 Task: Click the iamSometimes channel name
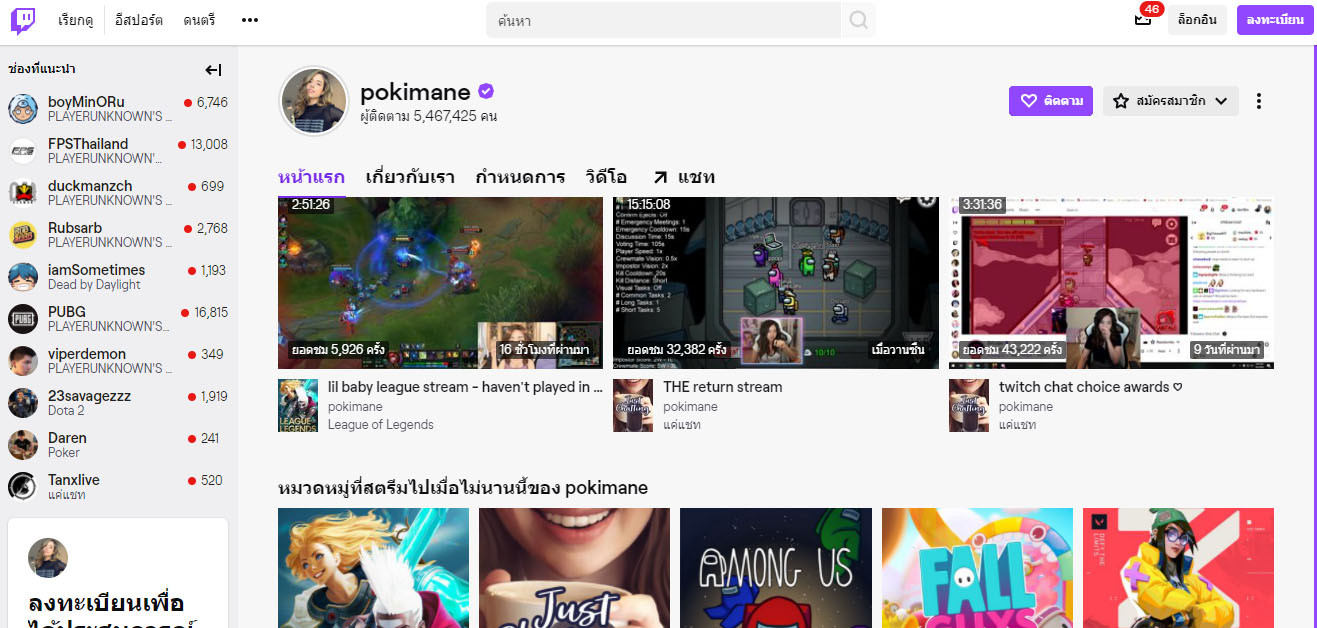tap(96, 270)
